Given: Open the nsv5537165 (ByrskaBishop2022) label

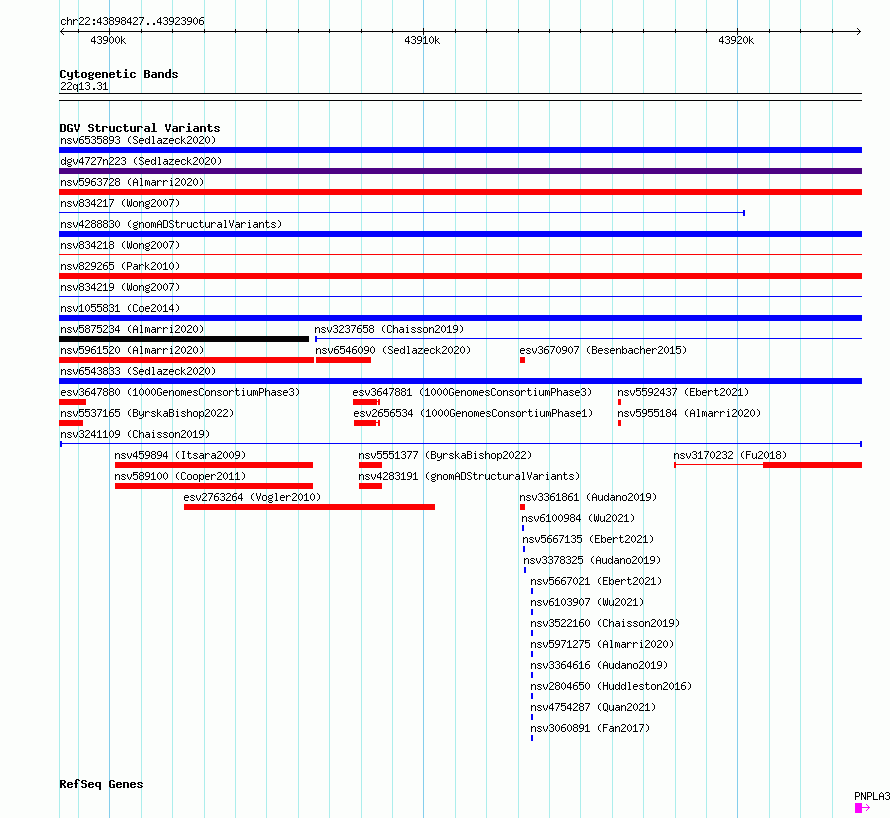Looking at the screenshot, I should point(147,413).
